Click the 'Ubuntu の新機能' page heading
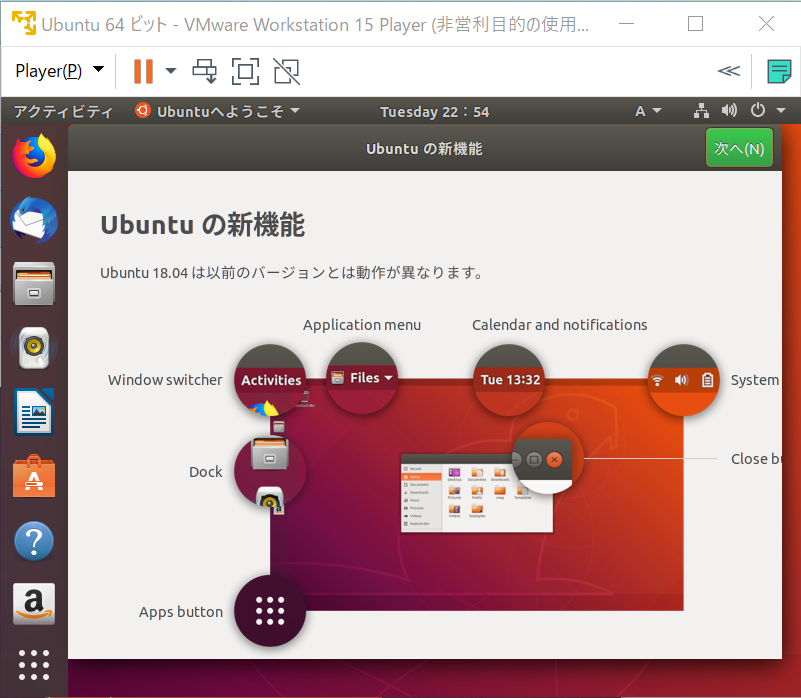Viewport: 801px width, 698px height. 202,224
